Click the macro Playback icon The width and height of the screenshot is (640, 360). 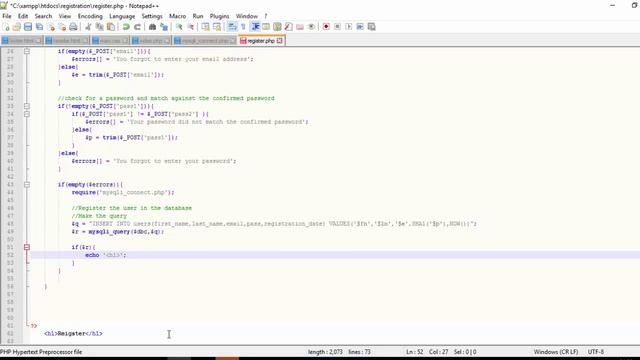click(x=349, y=27)
